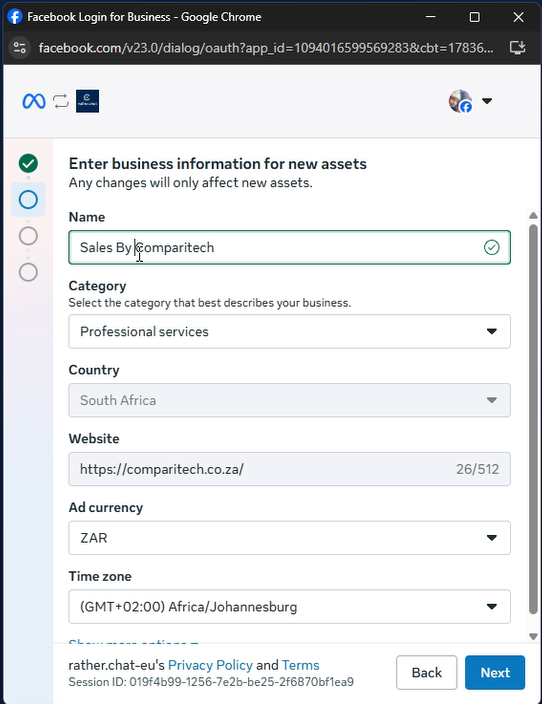This screenshot has width=542, height=704.
Task: Open the Category dropdown Professional services
Action: pyautogui.click(x=290, y=331)
